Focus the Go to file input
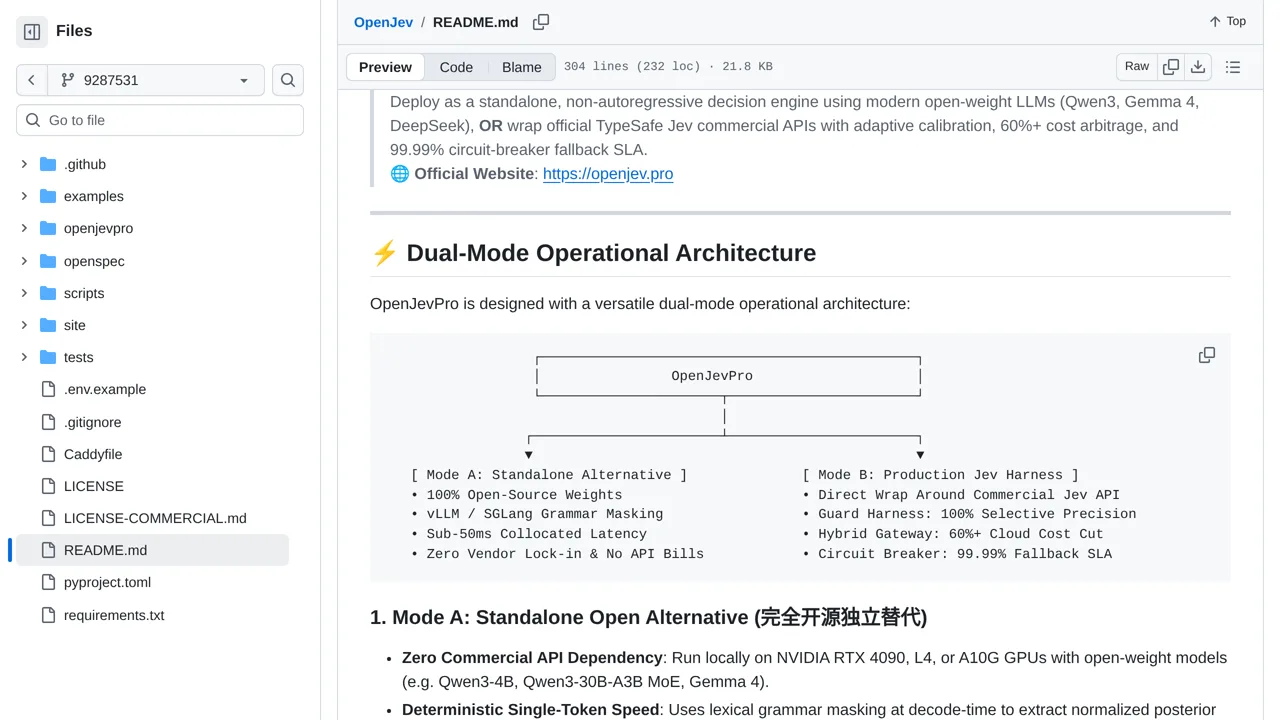The height and width of the screenshot is (720, 1280). [160, 120]
